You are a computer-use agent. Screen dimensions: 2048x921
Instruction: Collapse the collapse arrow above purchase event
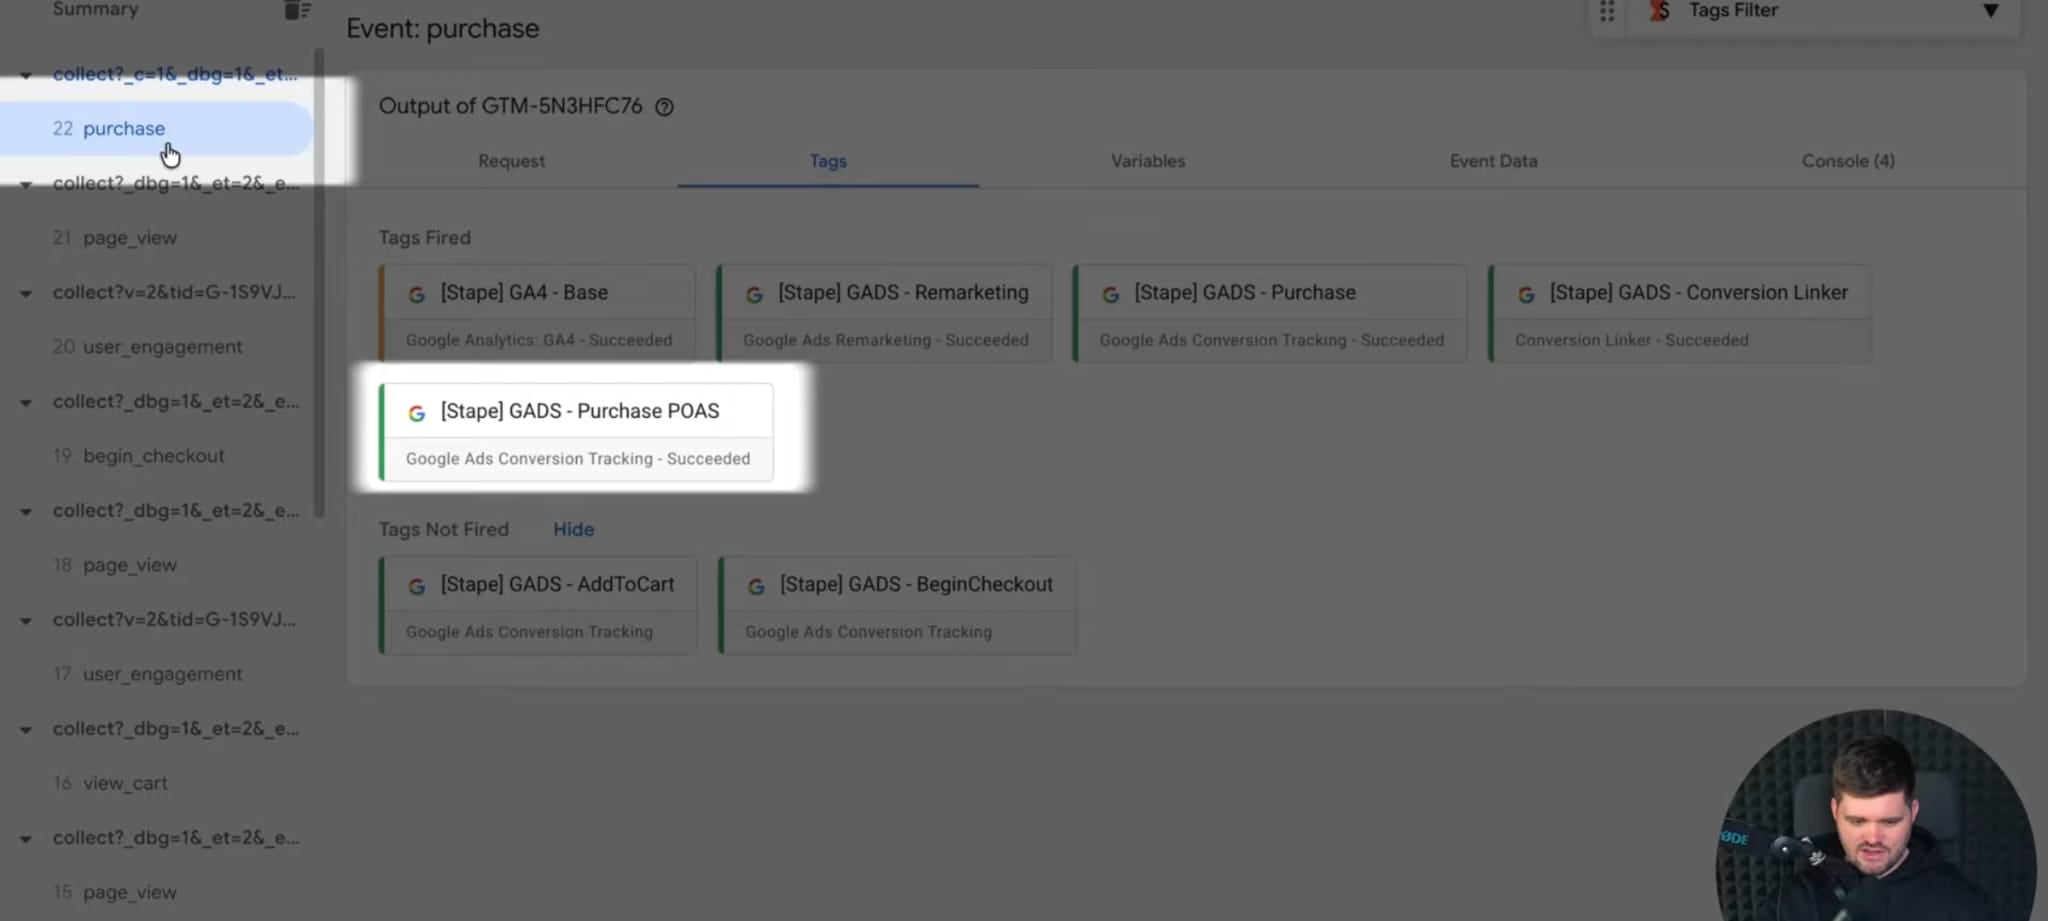tap(26, 75)
